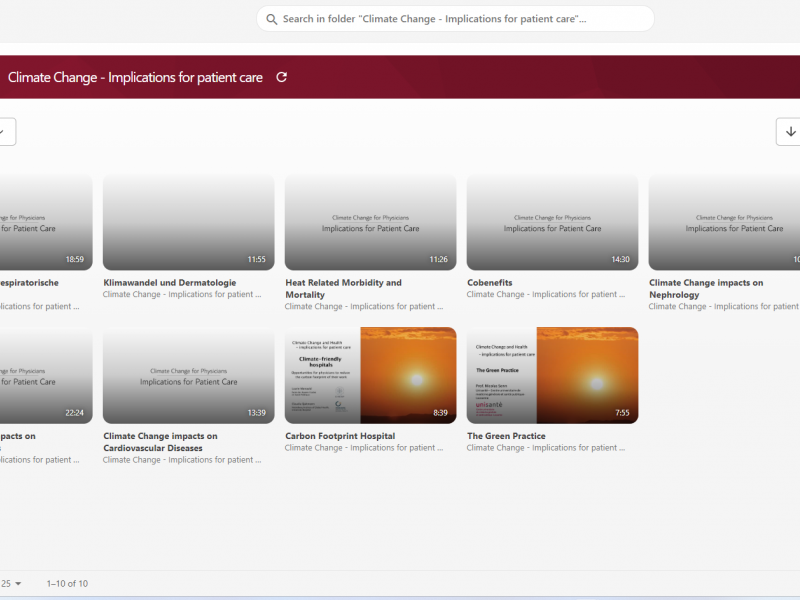The width and height of the screenshot is (800, 600).
Task: Click the Cobenefits title link
Action: coord(490,283)
